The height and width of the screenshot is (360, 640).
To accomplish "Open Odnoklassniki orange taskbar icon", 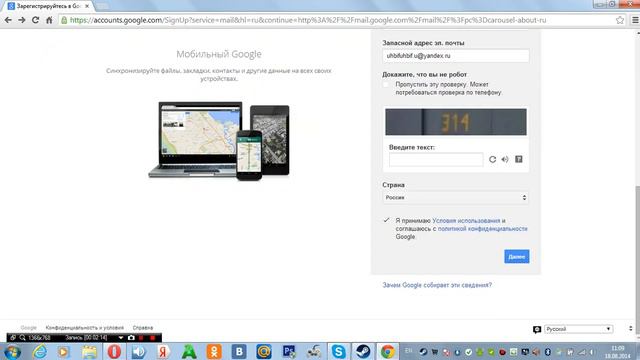I will (214, 351).
